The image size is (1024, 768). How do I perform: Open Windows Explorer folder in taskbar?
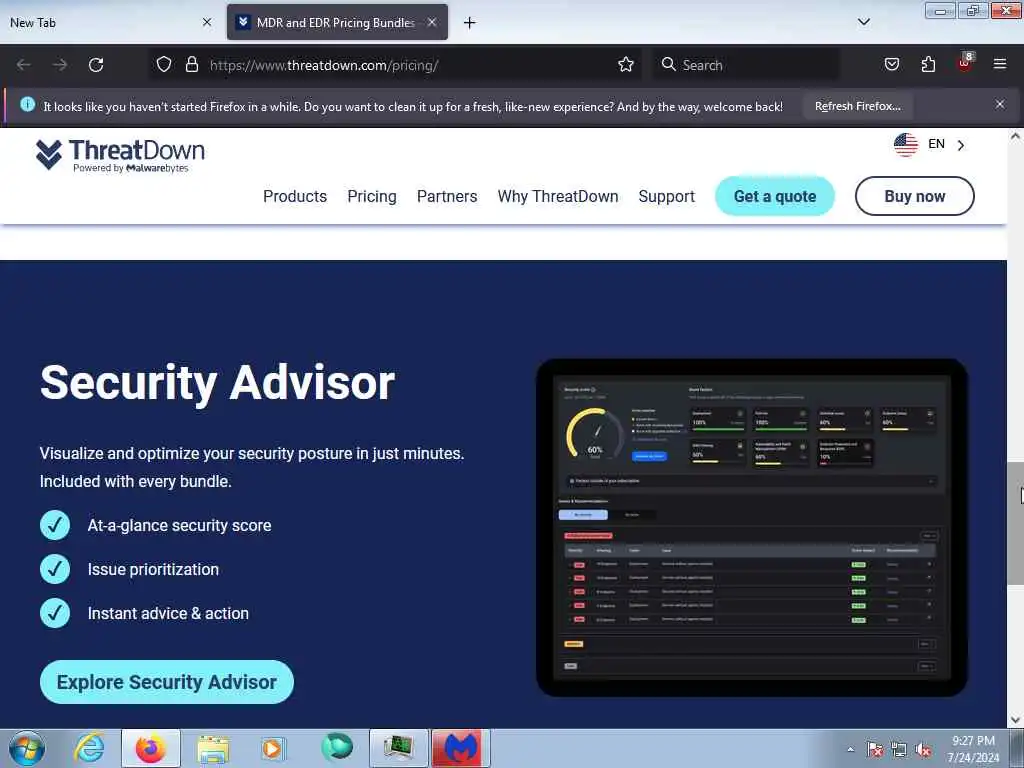pyautogui.click(x=213, y=748)
